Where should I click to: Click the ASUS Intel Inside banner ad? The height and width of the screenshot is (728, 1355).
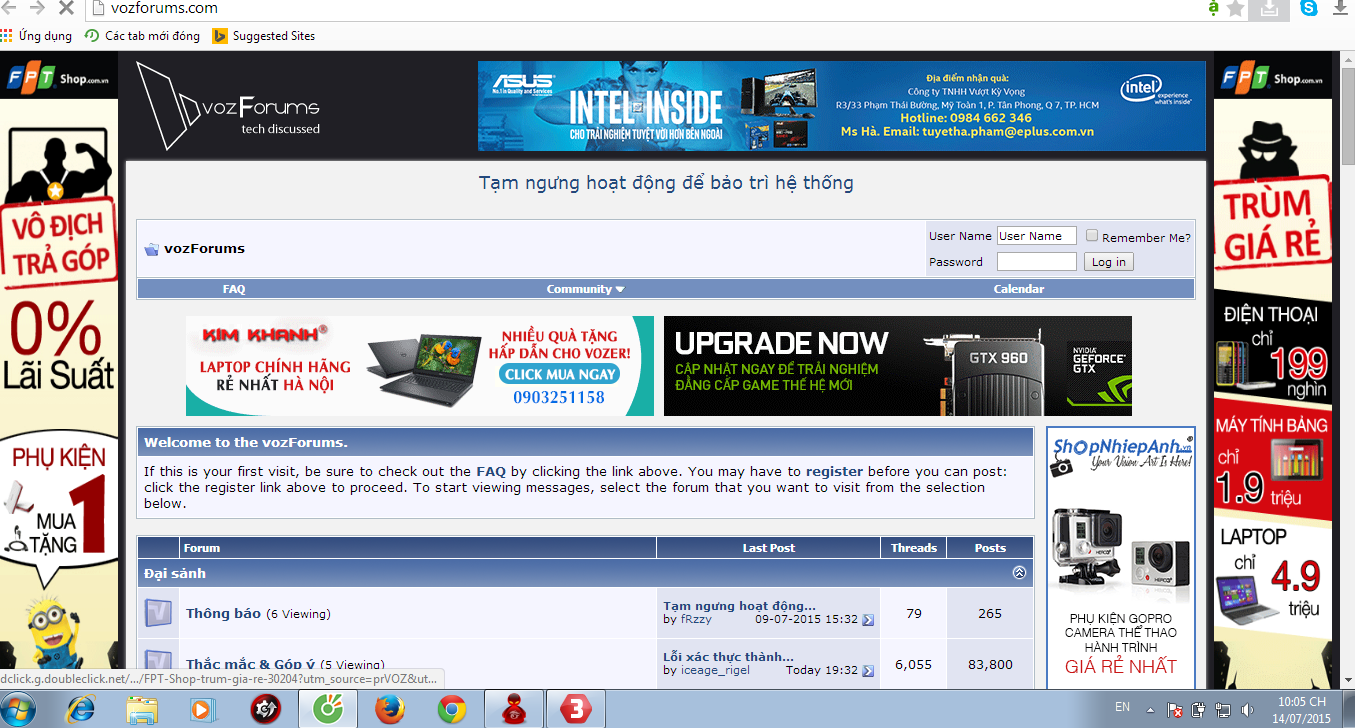842,106
